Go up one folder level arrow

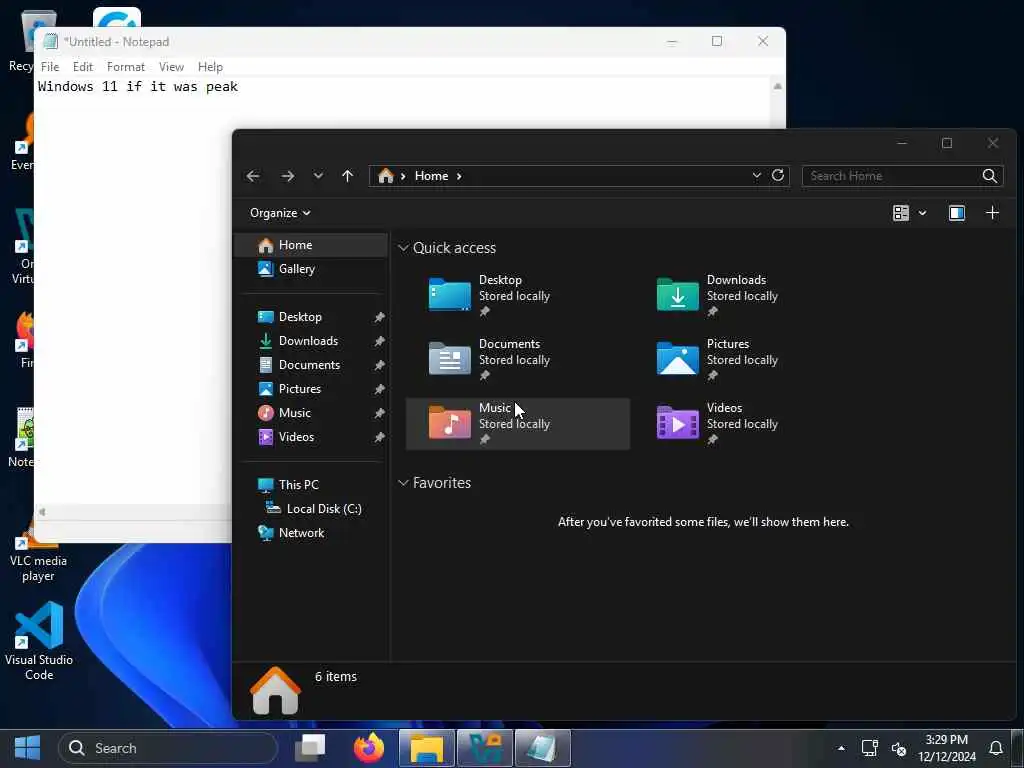[347, 176]
